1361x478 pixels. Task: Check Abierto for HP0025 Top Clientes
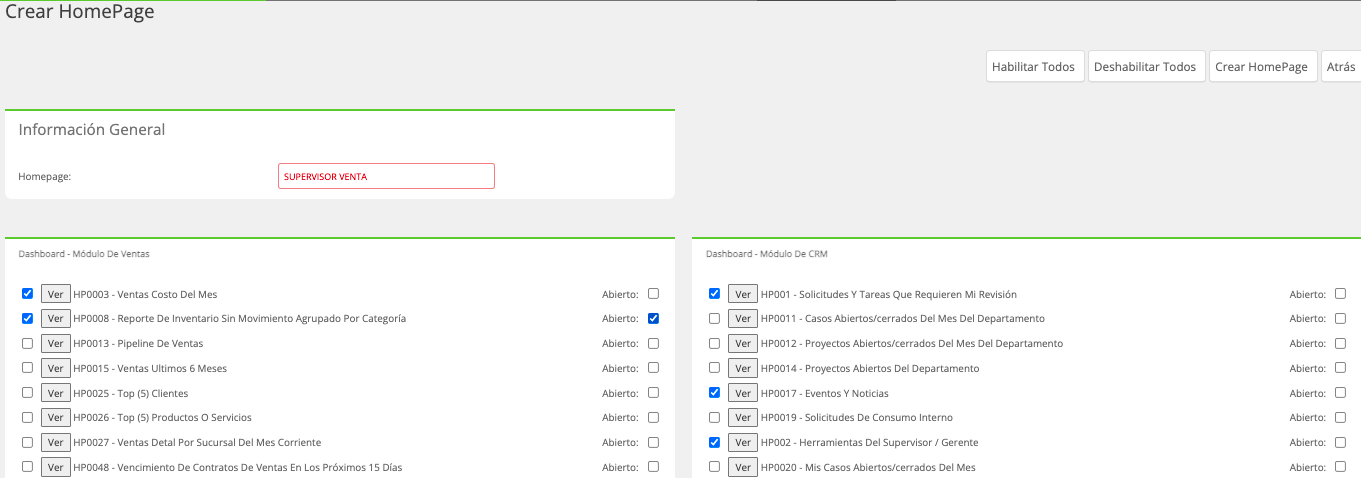[x=653, y=393]
